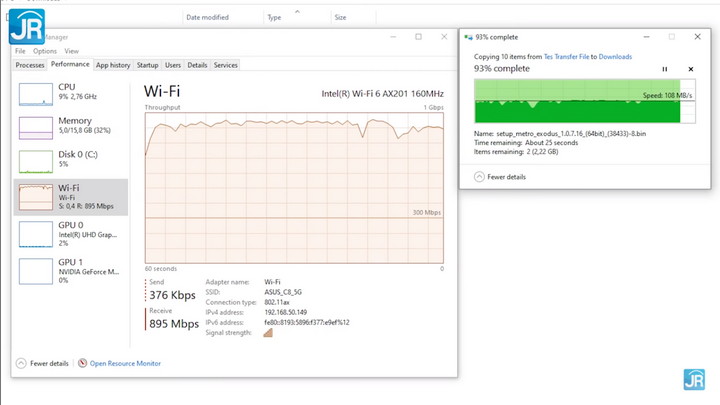Click the 895 Mbps receive value
720x405 pixels.
[174, 324]
